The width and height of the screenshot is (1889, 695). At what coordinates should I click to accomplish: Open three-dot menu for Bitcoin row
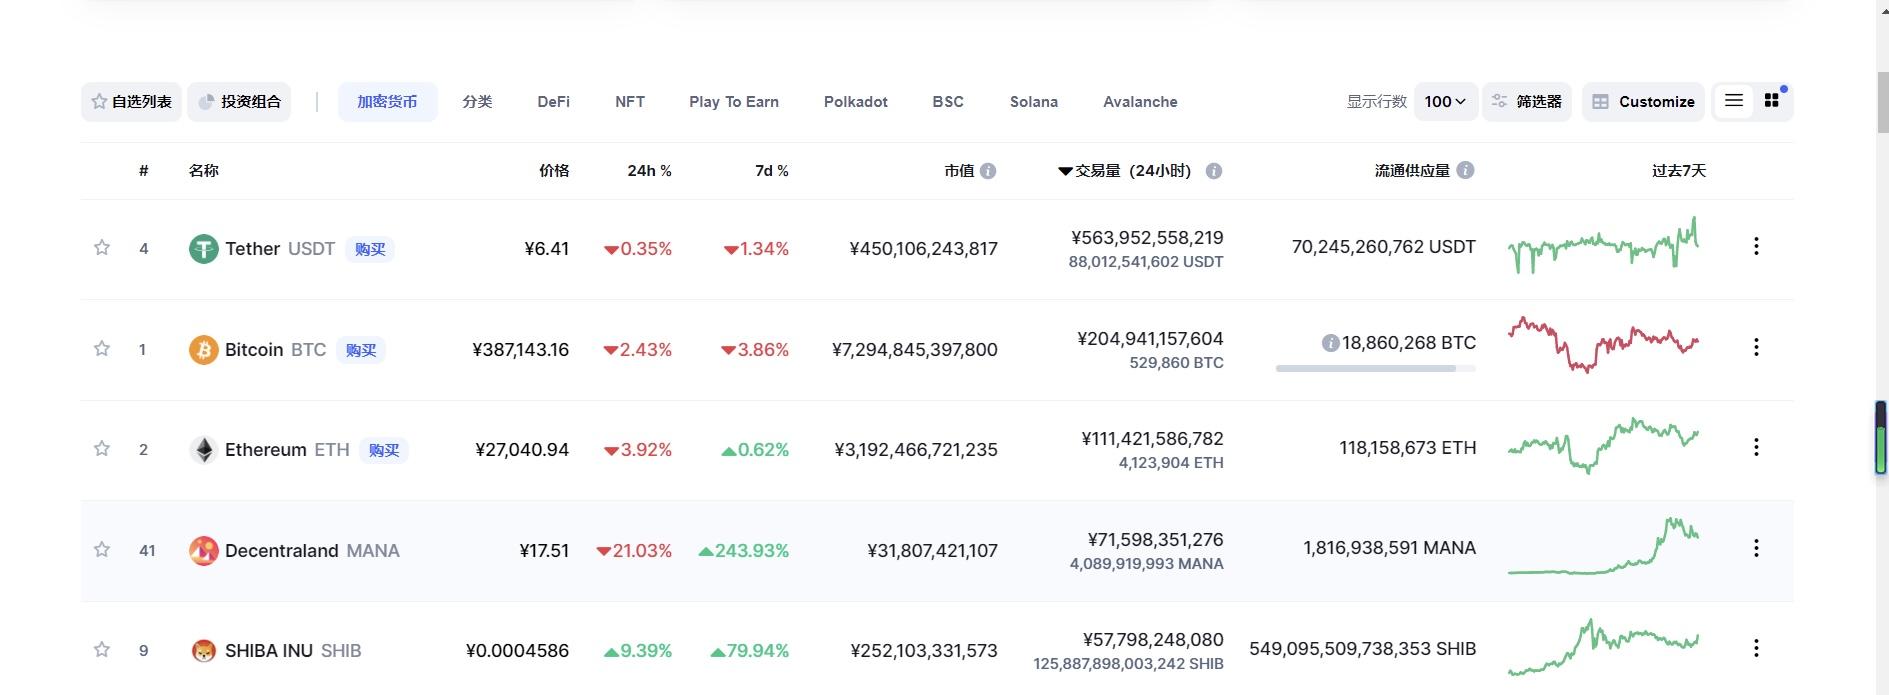1755,347
